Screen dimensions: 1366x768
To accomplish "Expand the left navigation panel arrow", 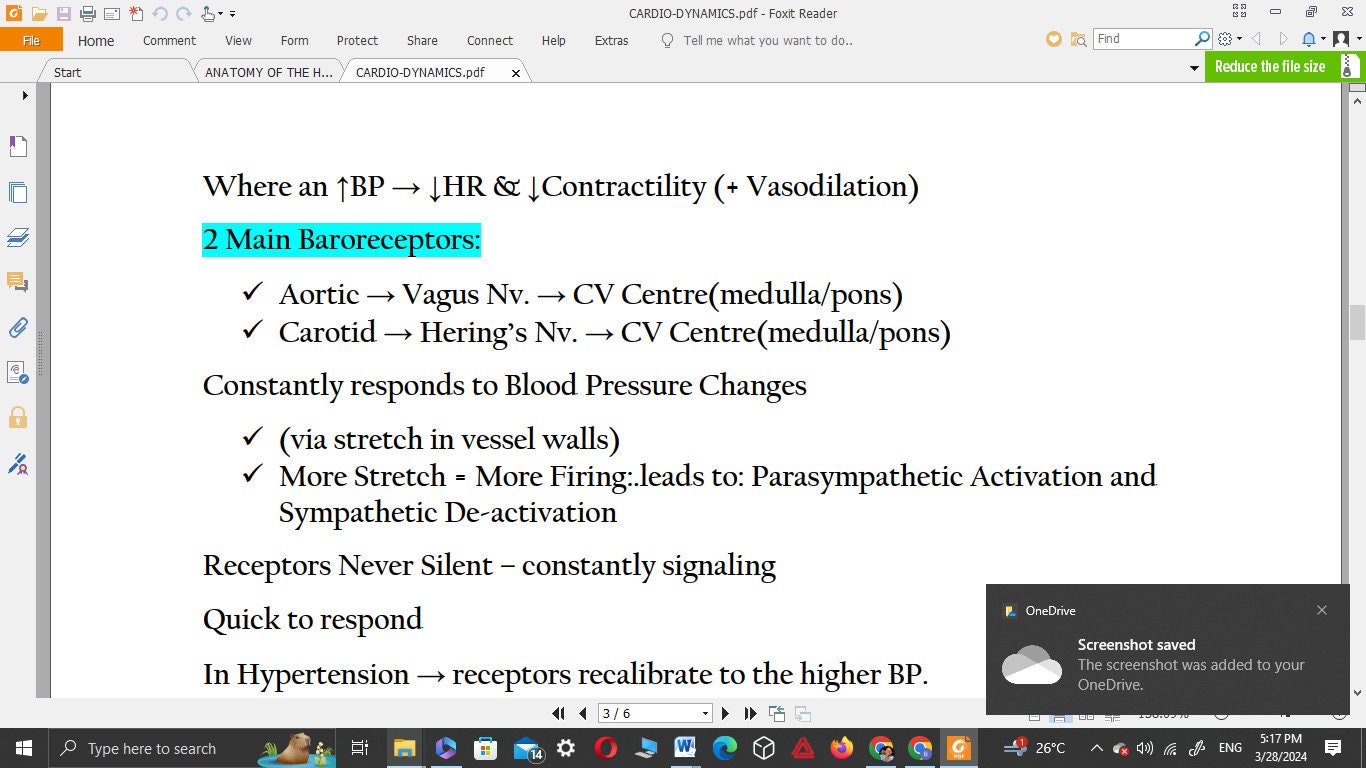I will click(25, 96).
